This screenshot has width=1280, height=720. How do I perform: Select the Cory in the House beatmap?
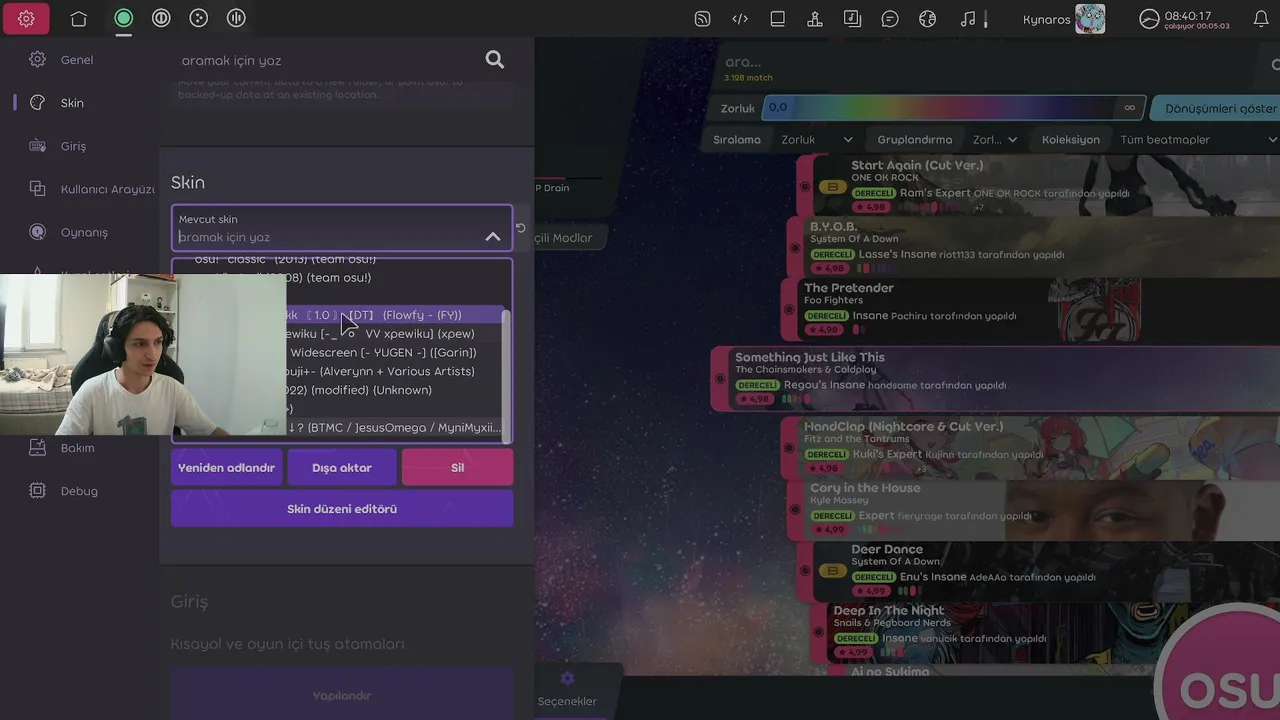coord(1033,508)
